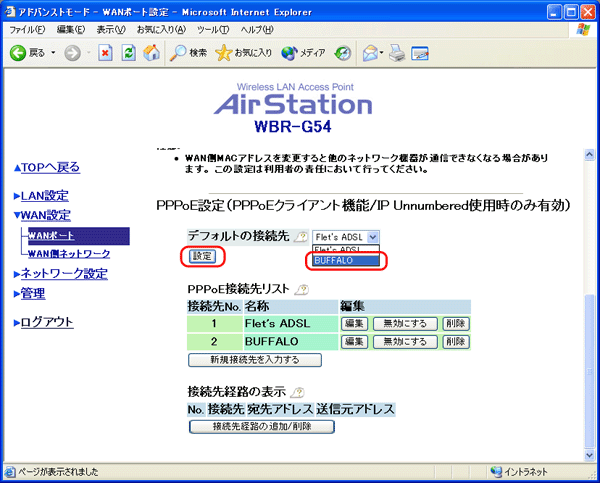Click the scroll down arrow of page scrollbar
This screenshot has height=483, width=600.
pyautogui.click(x=590, y=454)
